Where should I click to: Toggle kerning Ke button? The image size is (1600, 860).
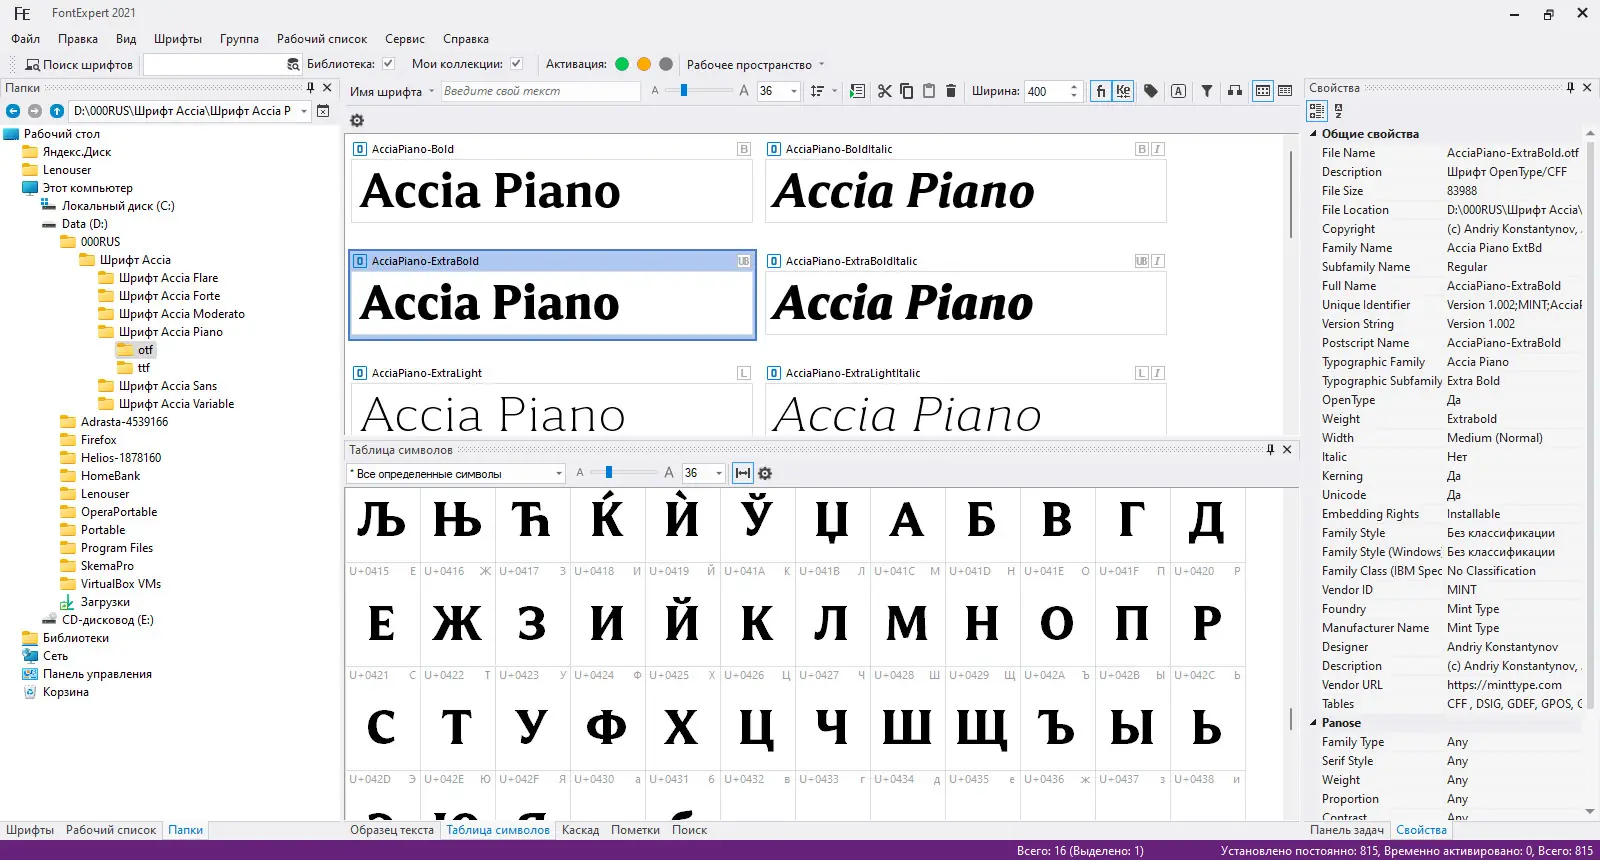(x=1123, y=91)
